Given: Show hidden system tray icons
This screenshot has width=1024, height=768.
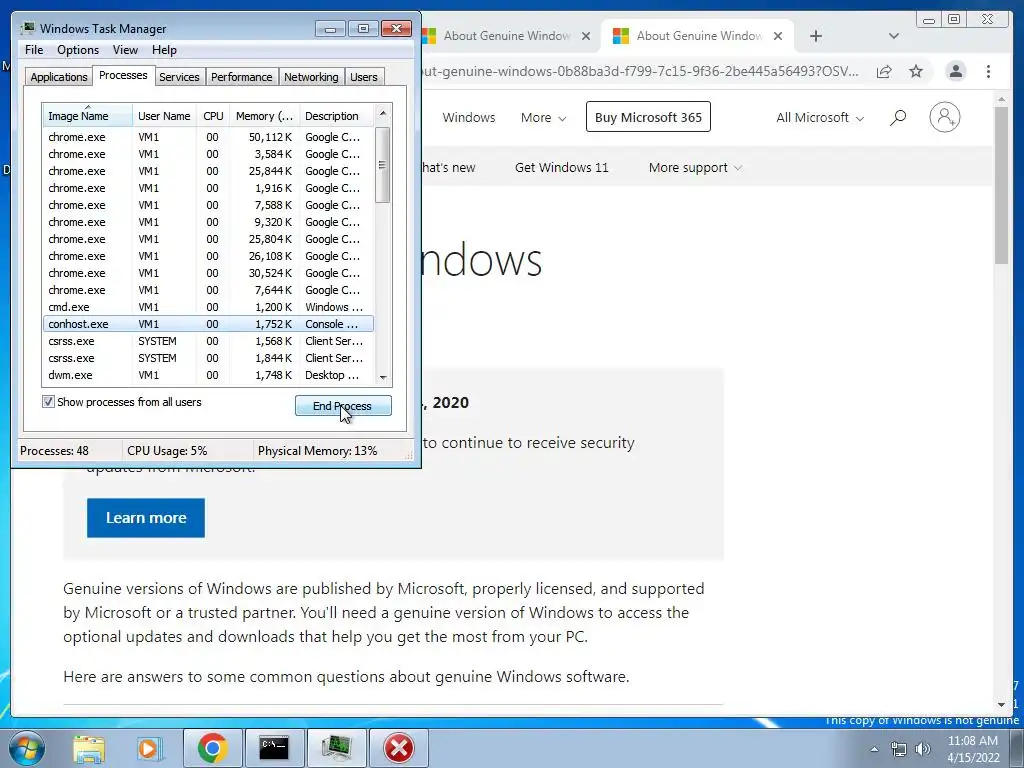Looking at the screenshot, I should [x=874, y=749].
